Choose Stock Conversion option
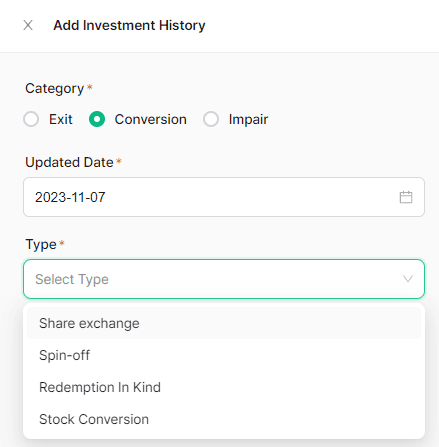This screenshot has height=447, width=439. [224, 419]
